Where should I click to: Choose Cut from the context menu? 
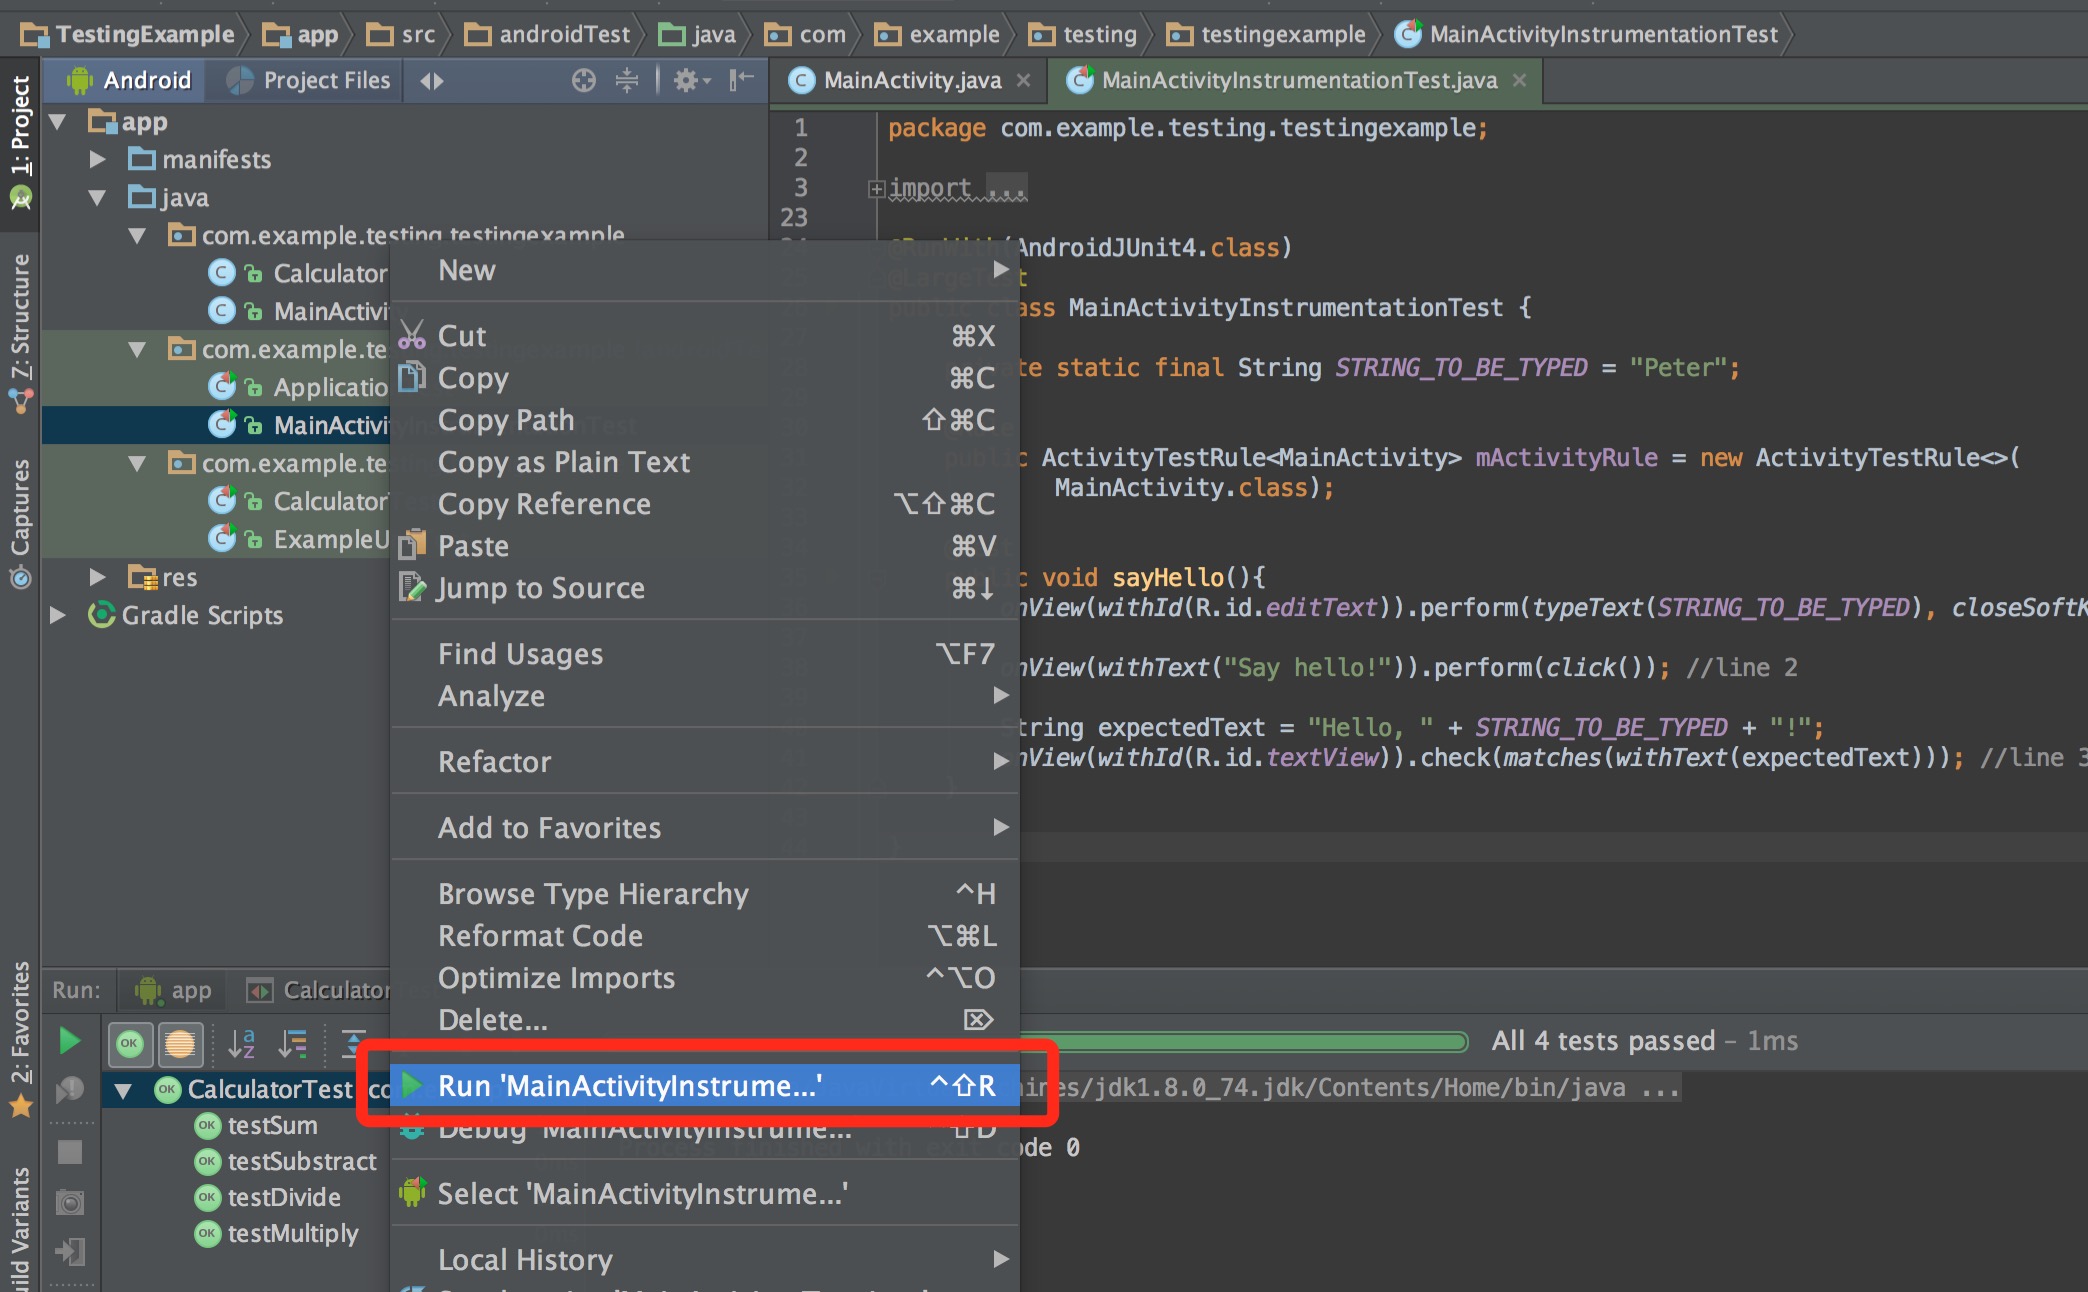[x=705, y=336]
